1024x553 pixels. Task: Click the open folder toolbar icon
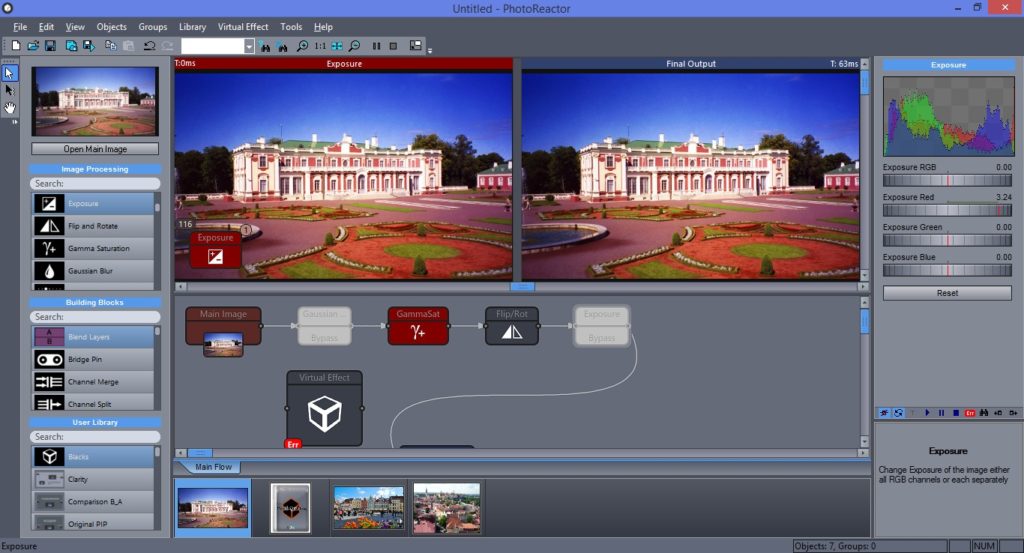(x=33, y=46)
